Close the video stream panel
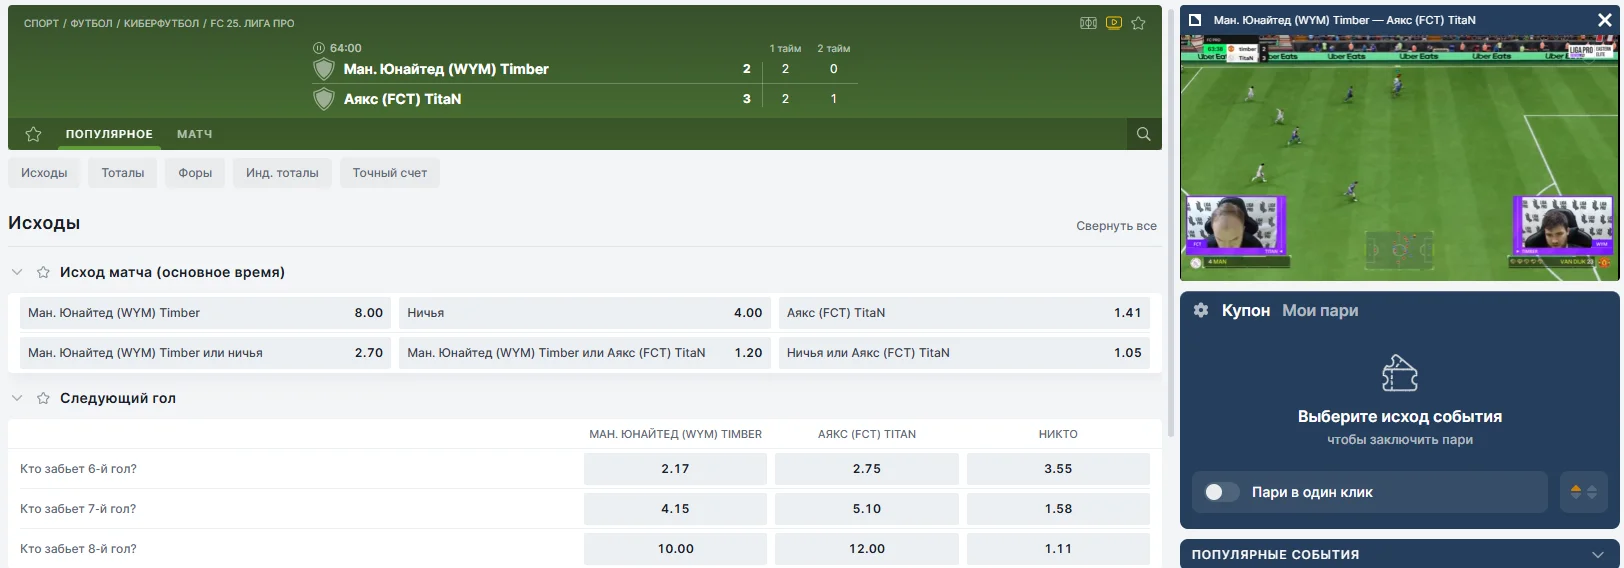Viewport: 1624px width, 568px height. 1605,20
